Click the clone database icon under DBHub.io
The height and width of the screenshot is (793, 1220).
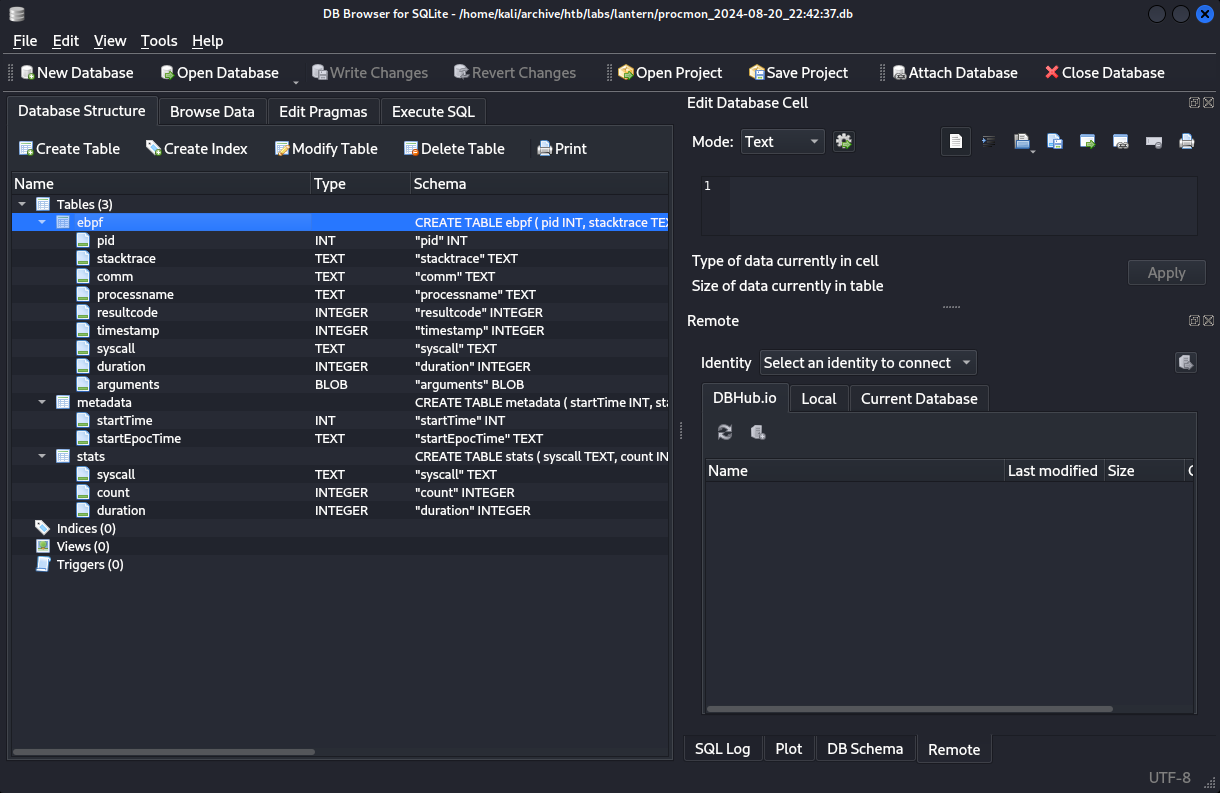[x=758, y=432]
